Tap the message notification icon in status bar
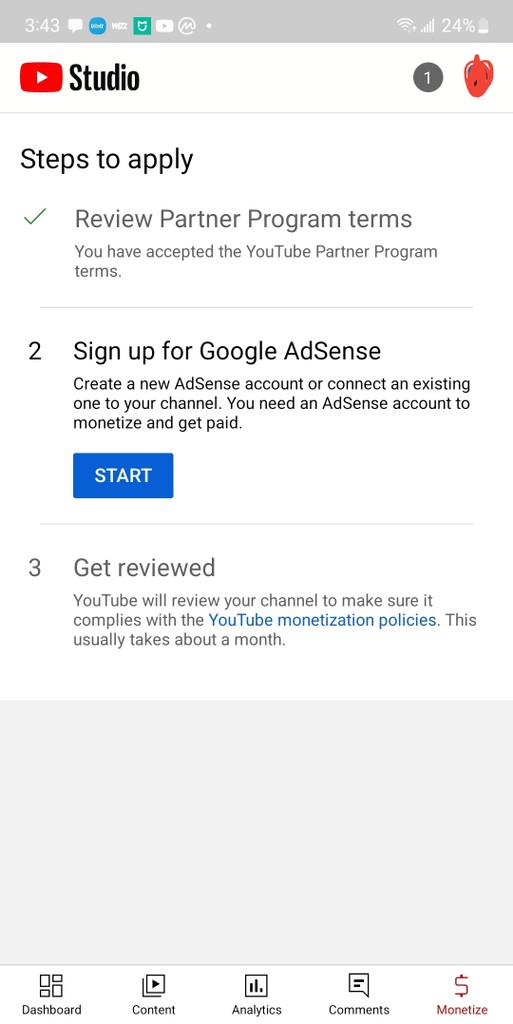This screenshot has height=1024, width=513. click(x=75, y=26)
